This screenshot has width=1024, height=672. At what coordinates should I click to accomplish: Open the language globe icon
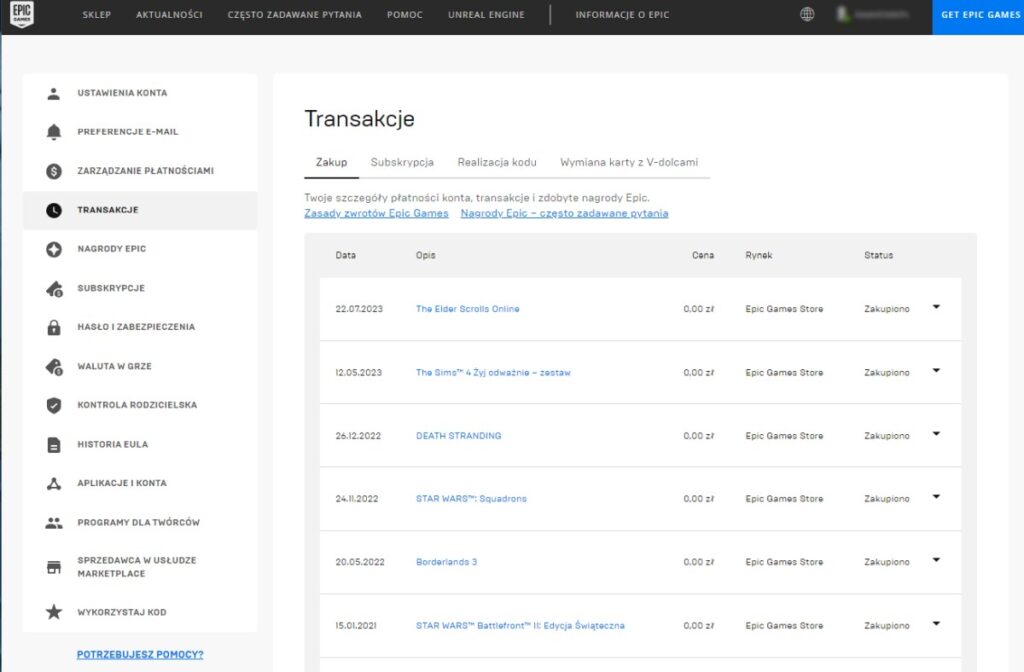[807, 14]
